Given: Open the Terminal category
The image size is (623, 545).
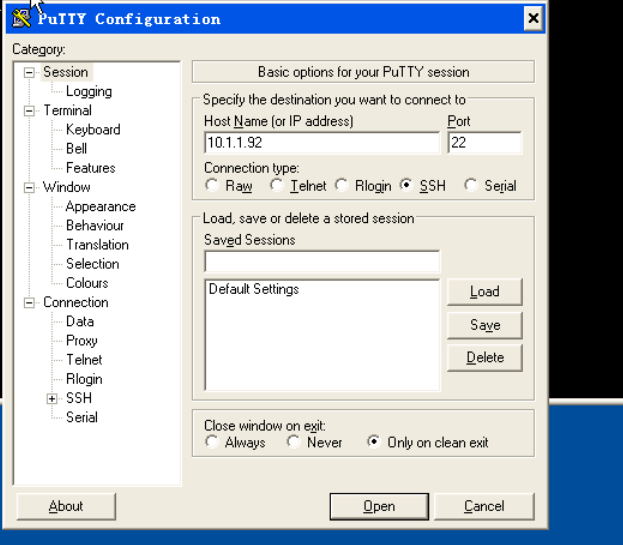Looking at the screenshot, I should [x=68, y=110].
